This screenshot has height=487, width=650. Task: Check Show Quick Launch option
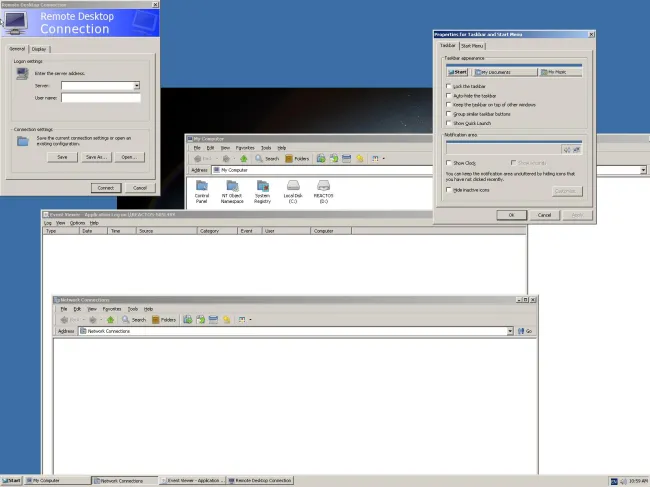(x=449, y=123)
